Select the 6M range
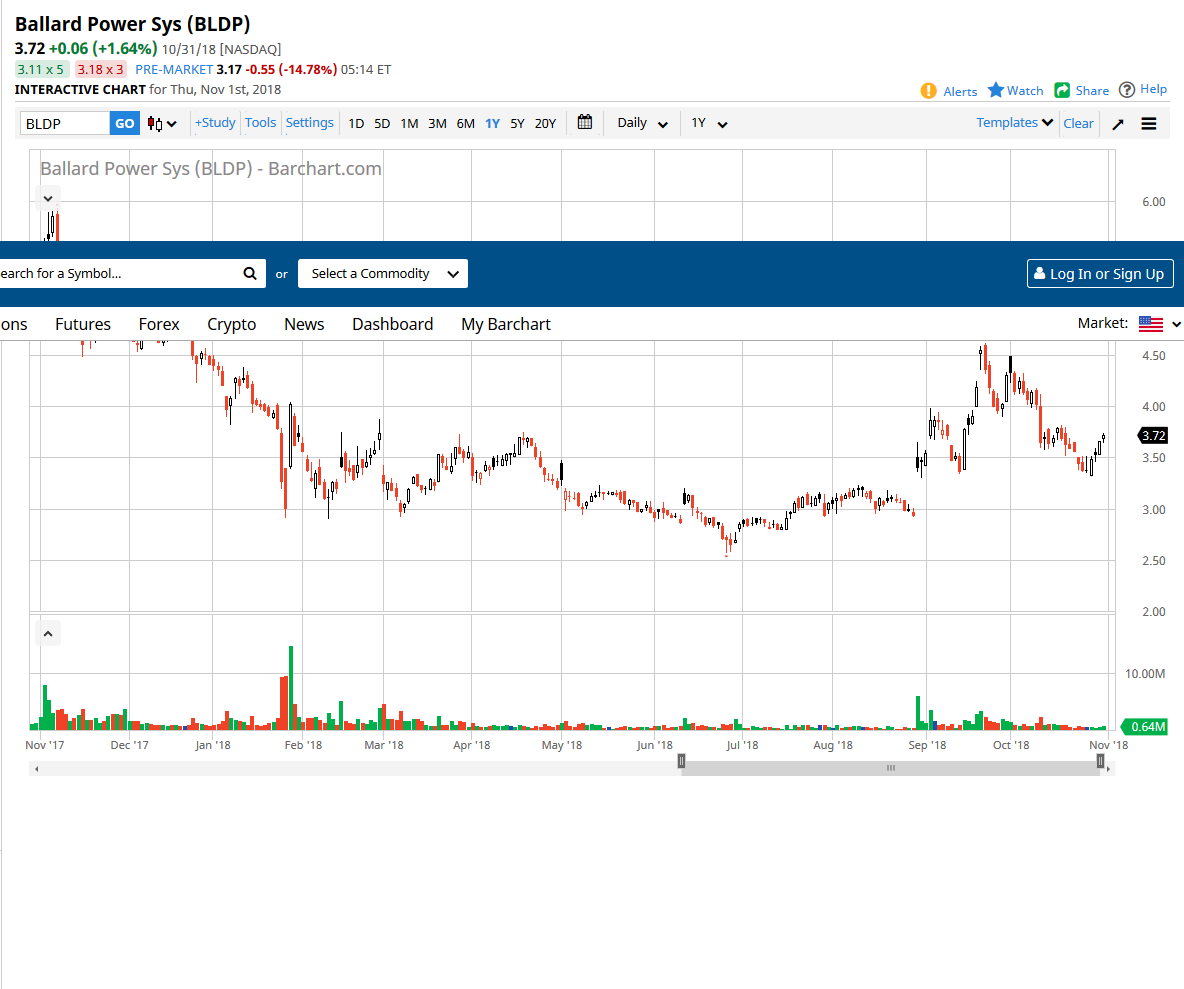This screenshot has width=1184, height=989. 466,124
